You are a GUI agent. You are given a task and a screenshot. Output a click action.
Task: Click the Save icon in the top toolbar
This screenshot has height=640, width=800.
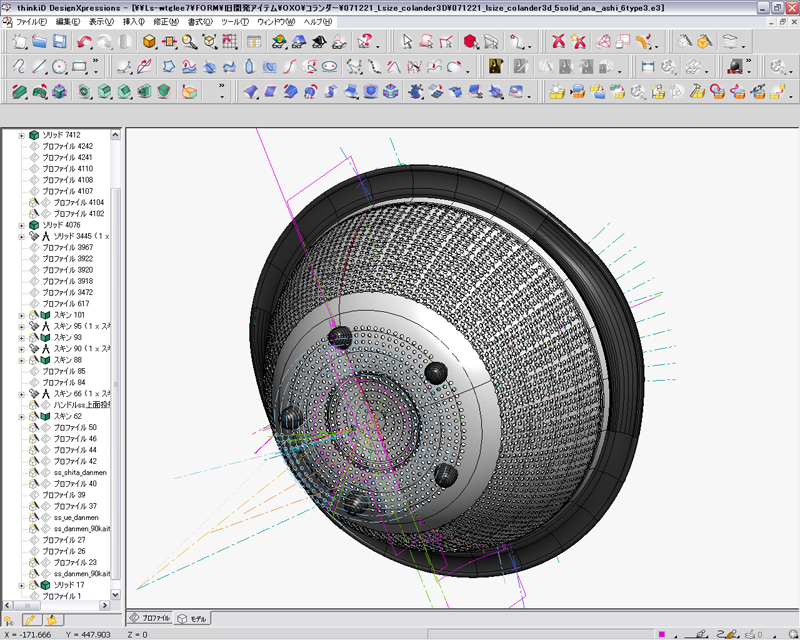click(x=60, y=41)
